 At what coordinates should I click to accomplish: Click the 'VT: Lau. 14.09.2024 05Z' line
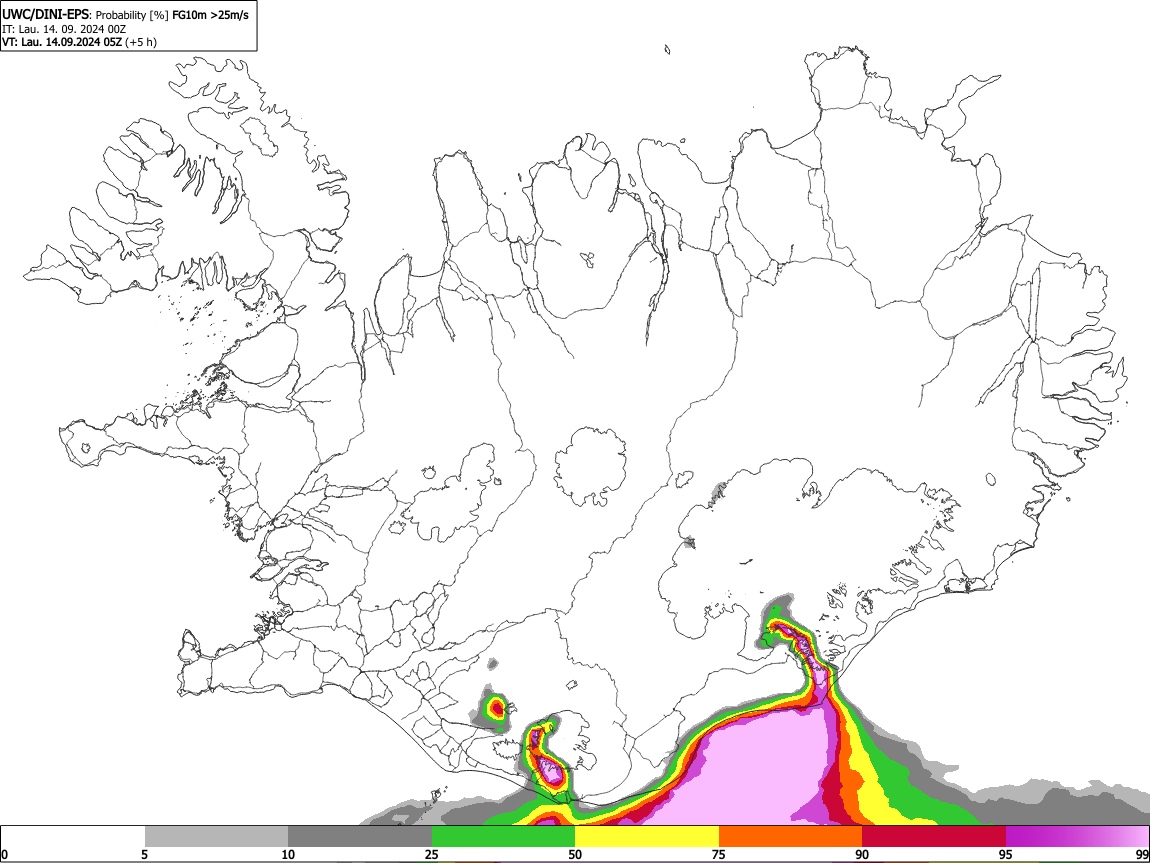tap(62, 42)
